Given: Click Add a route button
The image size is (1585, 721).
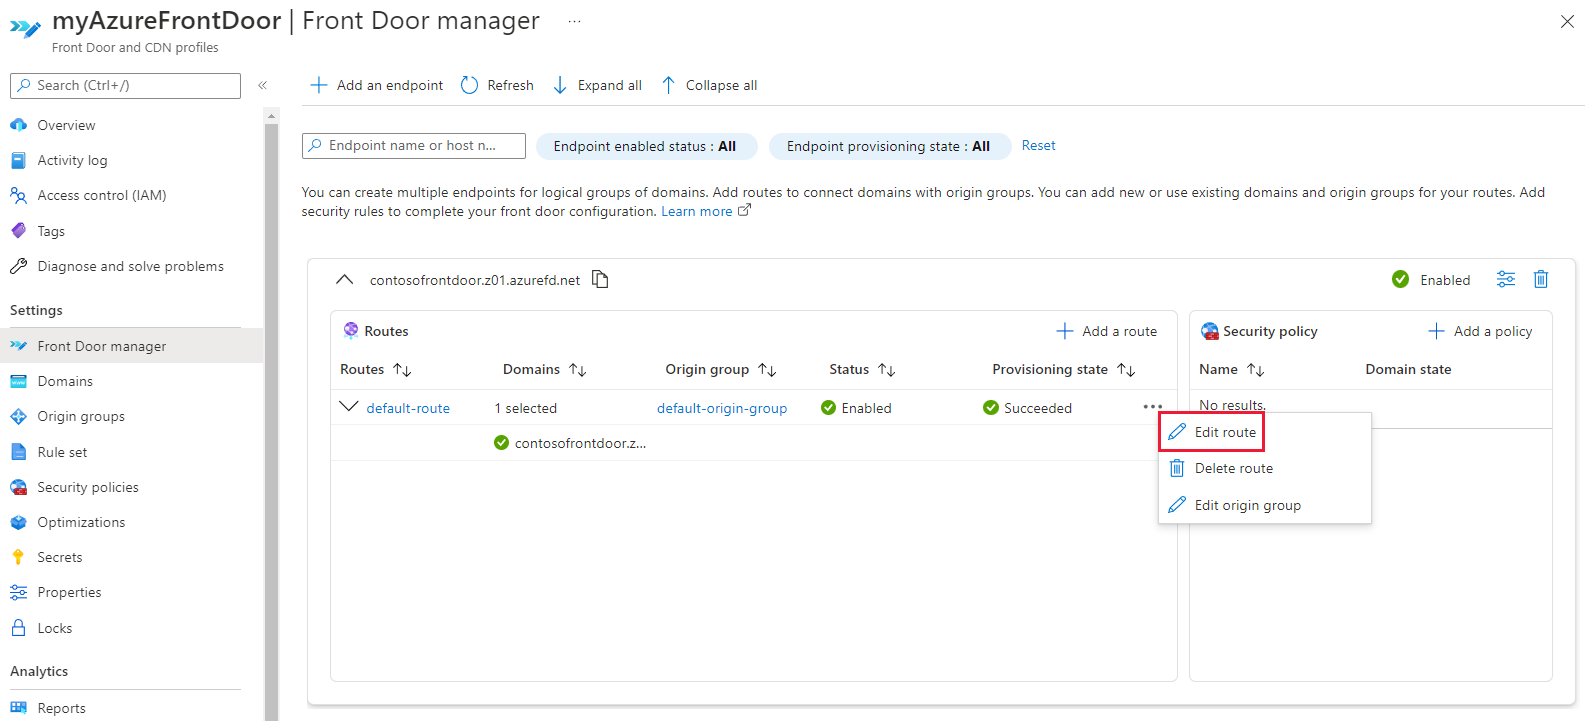Looking at the screenshot, I should pos(1107,331).
